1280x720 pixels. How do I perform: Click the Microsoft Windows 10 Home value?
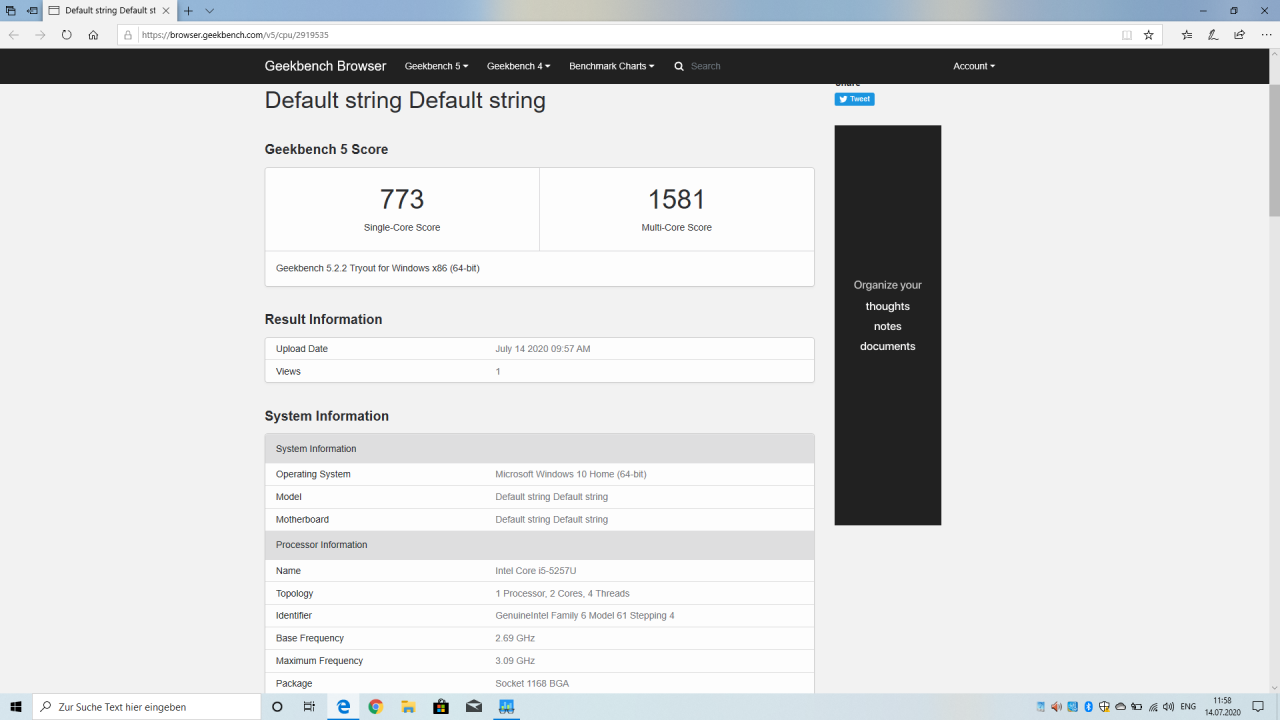tap(571, 474)
